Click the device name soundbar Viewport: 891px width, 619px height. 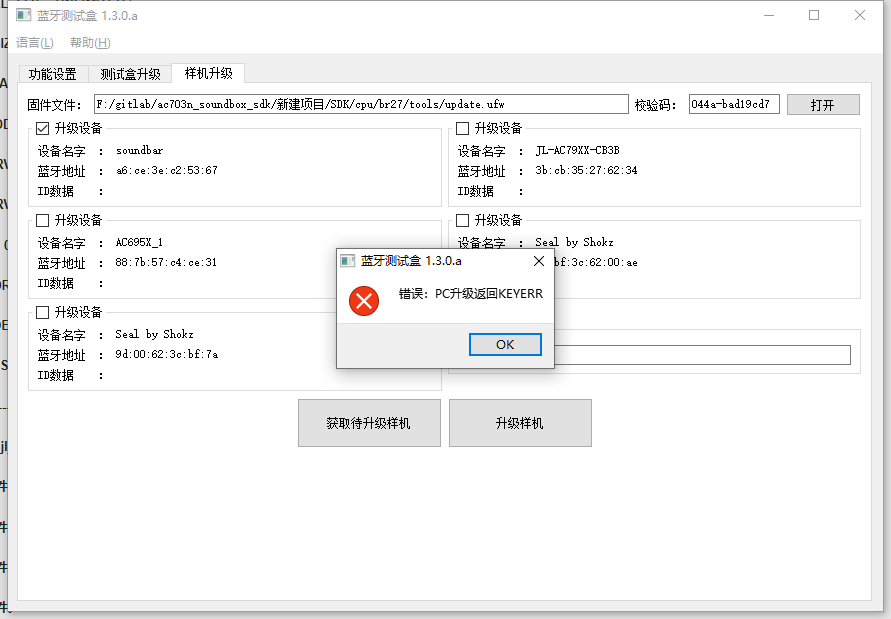tap(140, 151)
